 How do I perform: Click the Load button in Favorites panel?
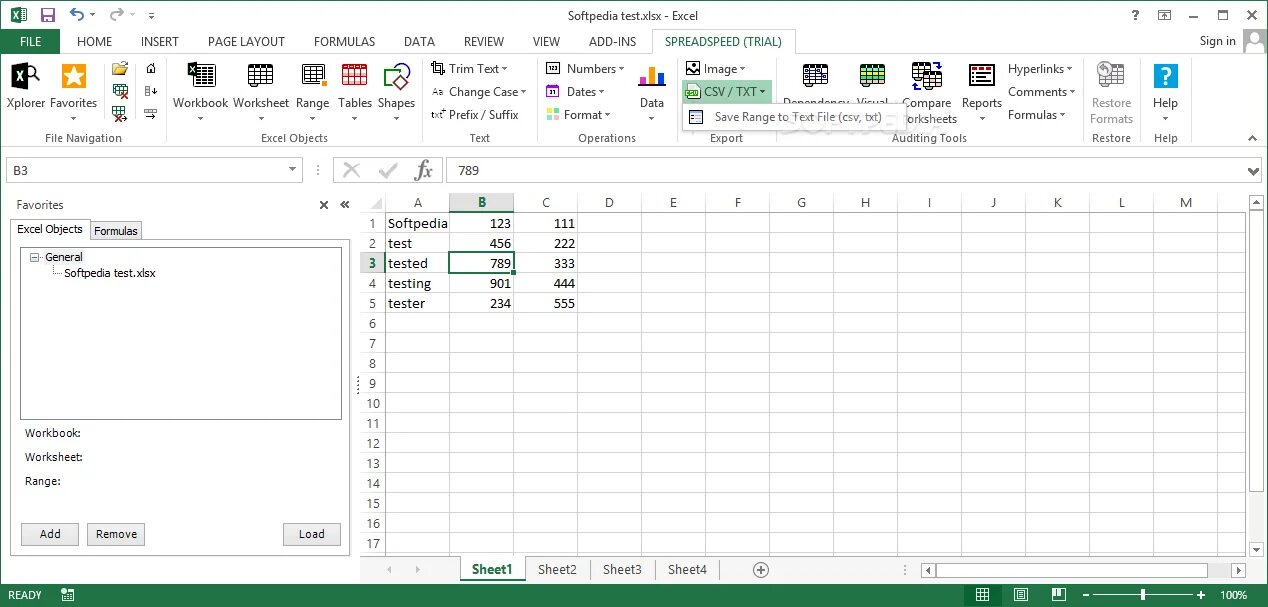(x=311, y=534)
